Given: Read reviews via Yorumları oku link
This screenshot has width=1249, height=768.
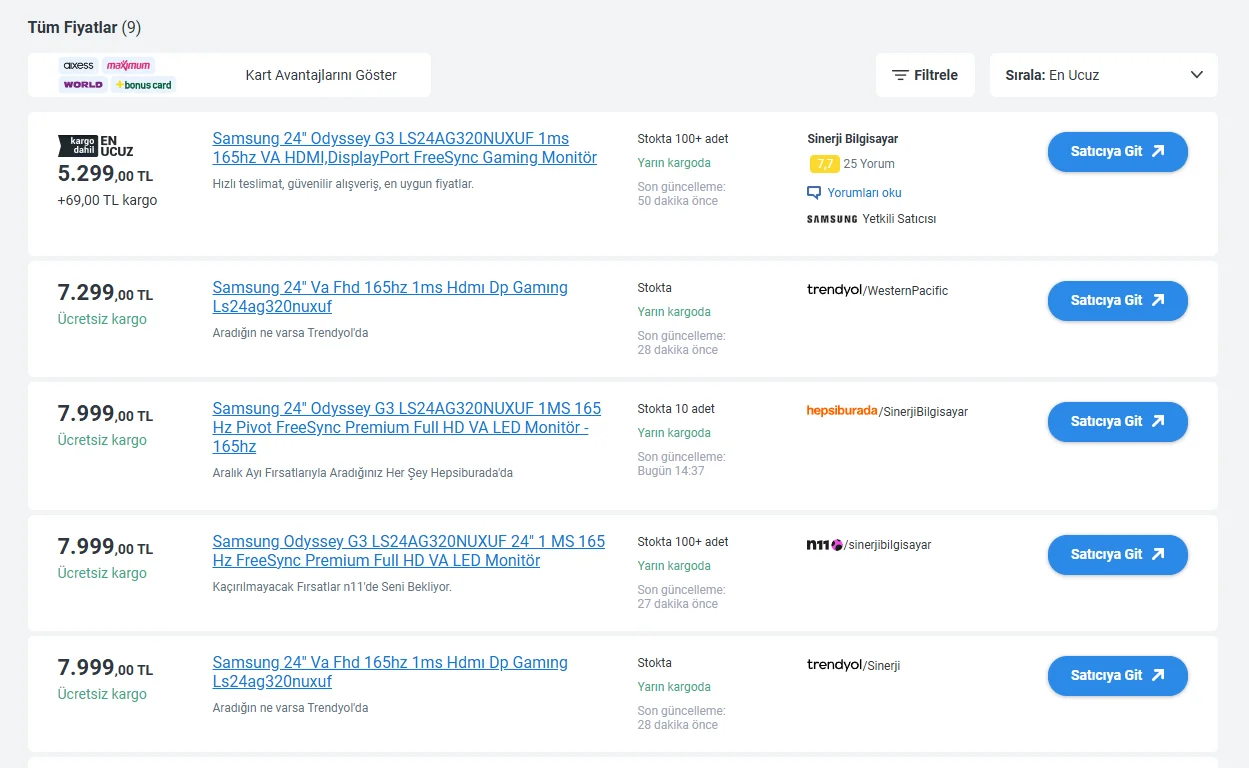Looking at the screenshot, I should (x=864, y=193).
